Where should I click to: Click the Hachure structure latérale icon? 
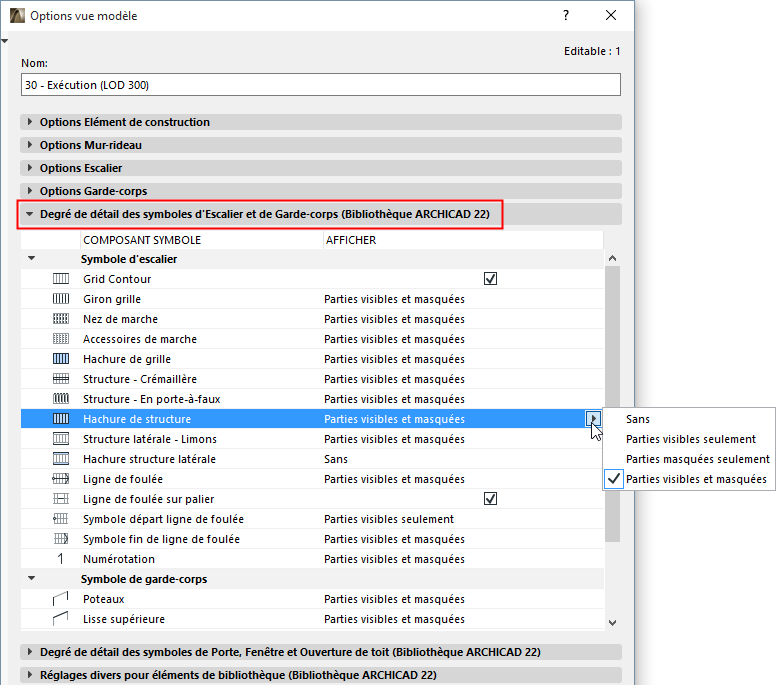point(61,459)
